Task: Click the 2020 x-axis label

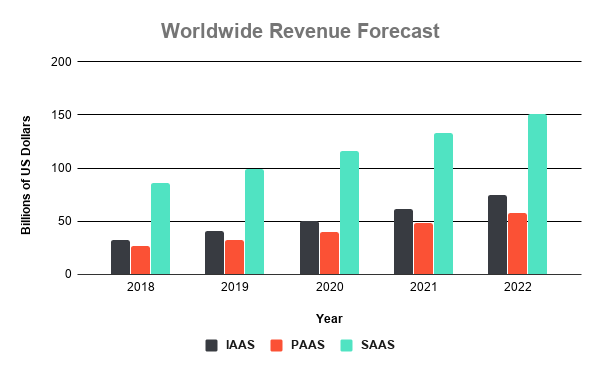Action: point(329,287)
